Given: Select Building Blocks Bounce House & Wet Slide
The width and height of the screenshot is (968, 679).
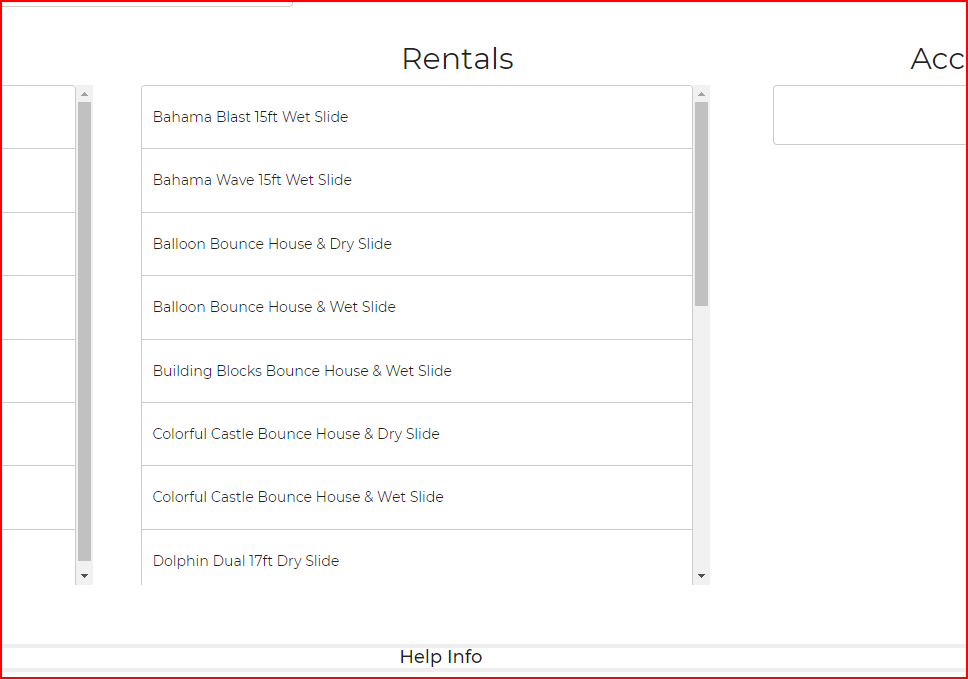Looking at the screenshot, I should coord(302,371).
